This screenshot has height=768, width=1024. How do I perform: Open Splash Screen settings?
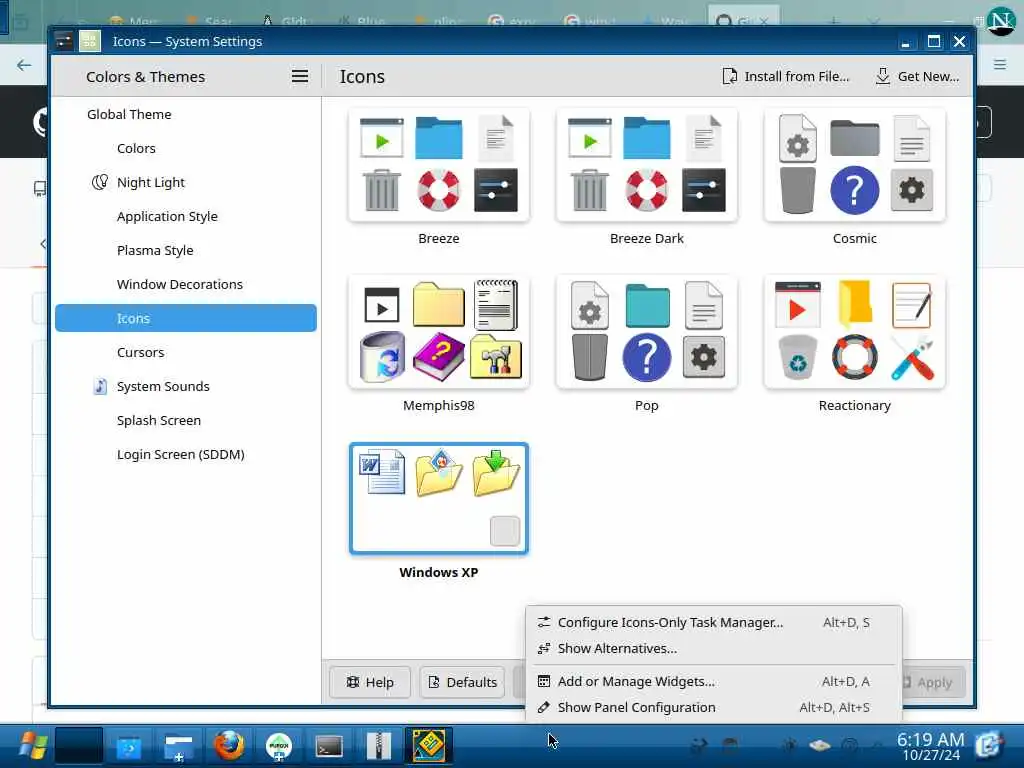(x=185, y=420)
